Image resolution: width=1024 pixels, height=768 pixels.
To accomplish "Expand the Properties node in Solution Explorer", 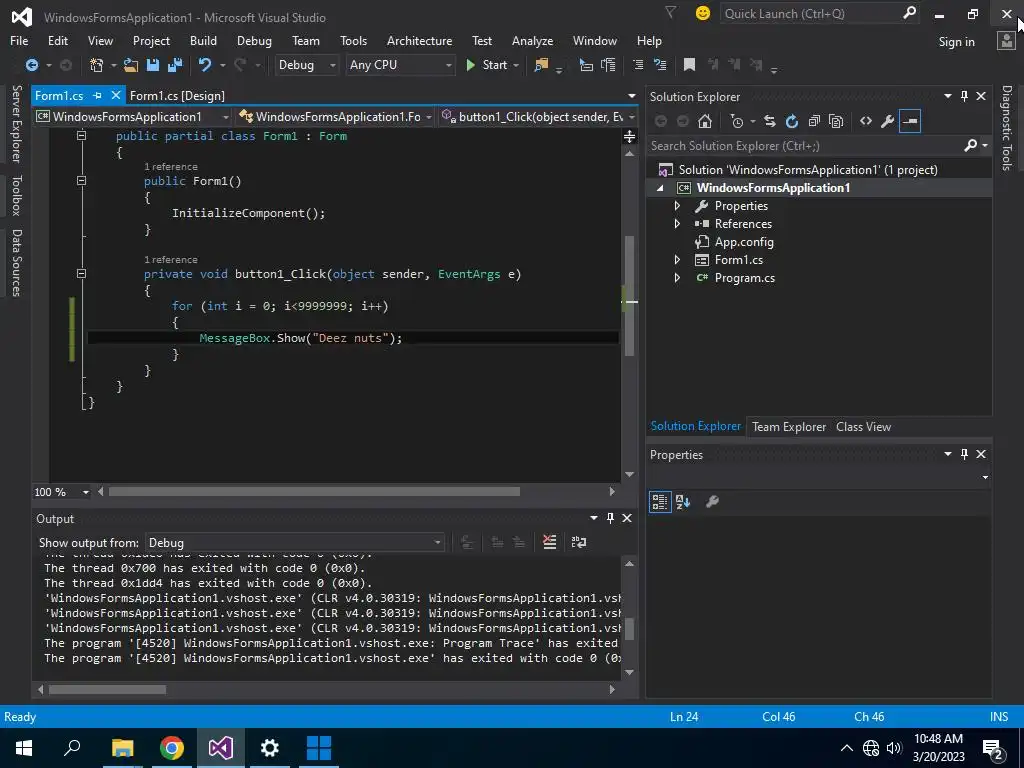I will point(677,206).
